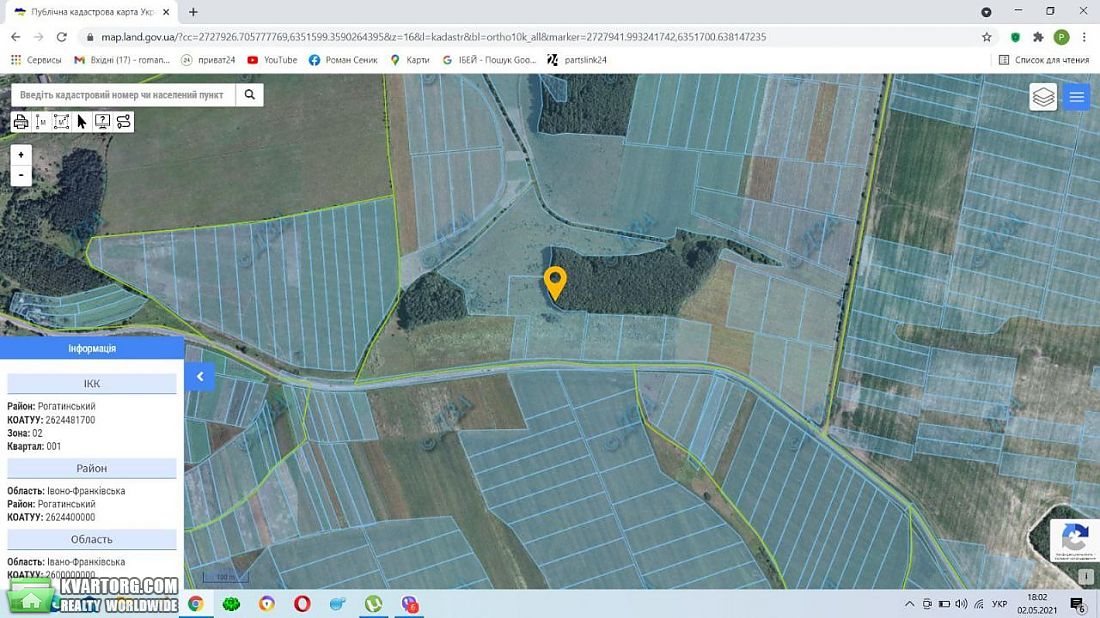Show hidden tray icons chevron

coord(909,604)
